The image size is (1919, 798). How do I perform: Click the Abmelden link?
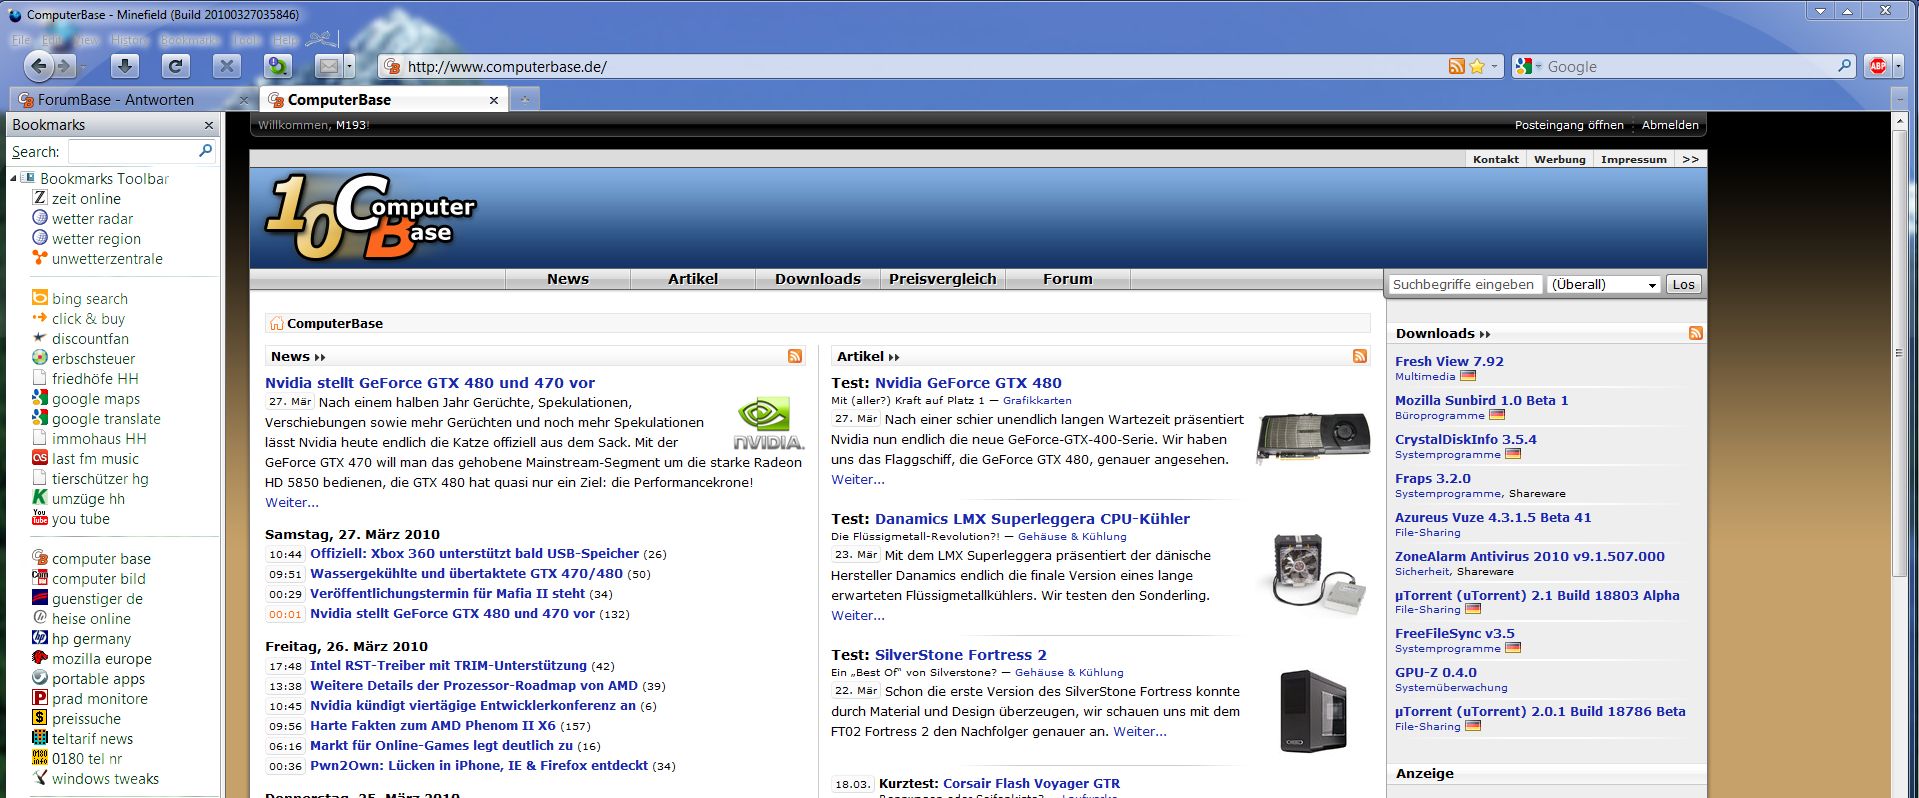(x=1670, y=125)
